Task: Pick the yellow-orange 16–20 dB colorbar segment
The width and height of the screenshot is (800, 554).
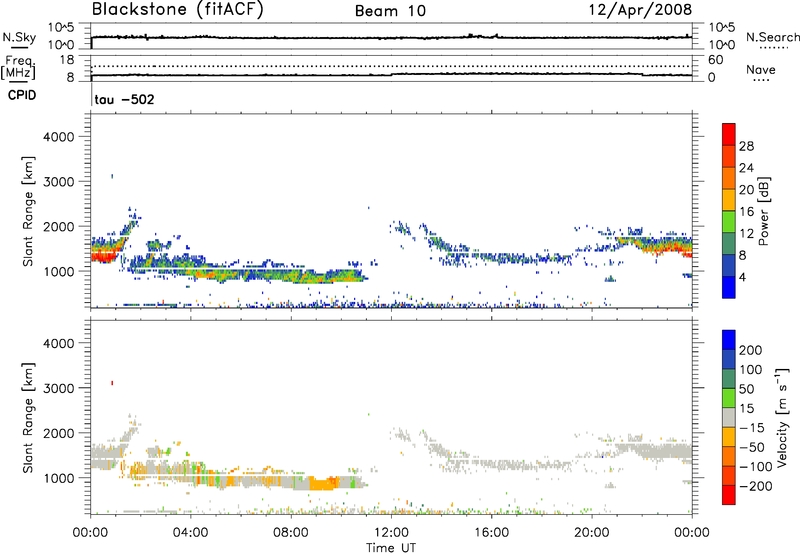Action: point(729,200)
